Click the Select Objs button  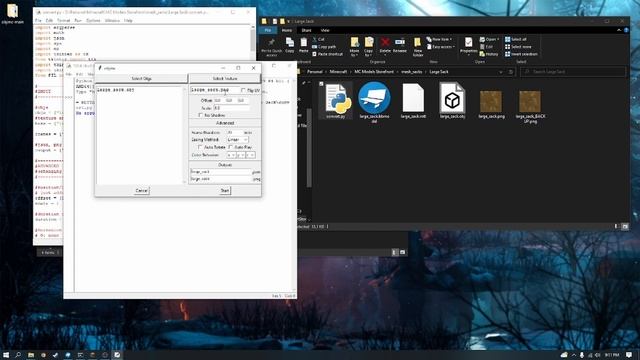[141, 78]
